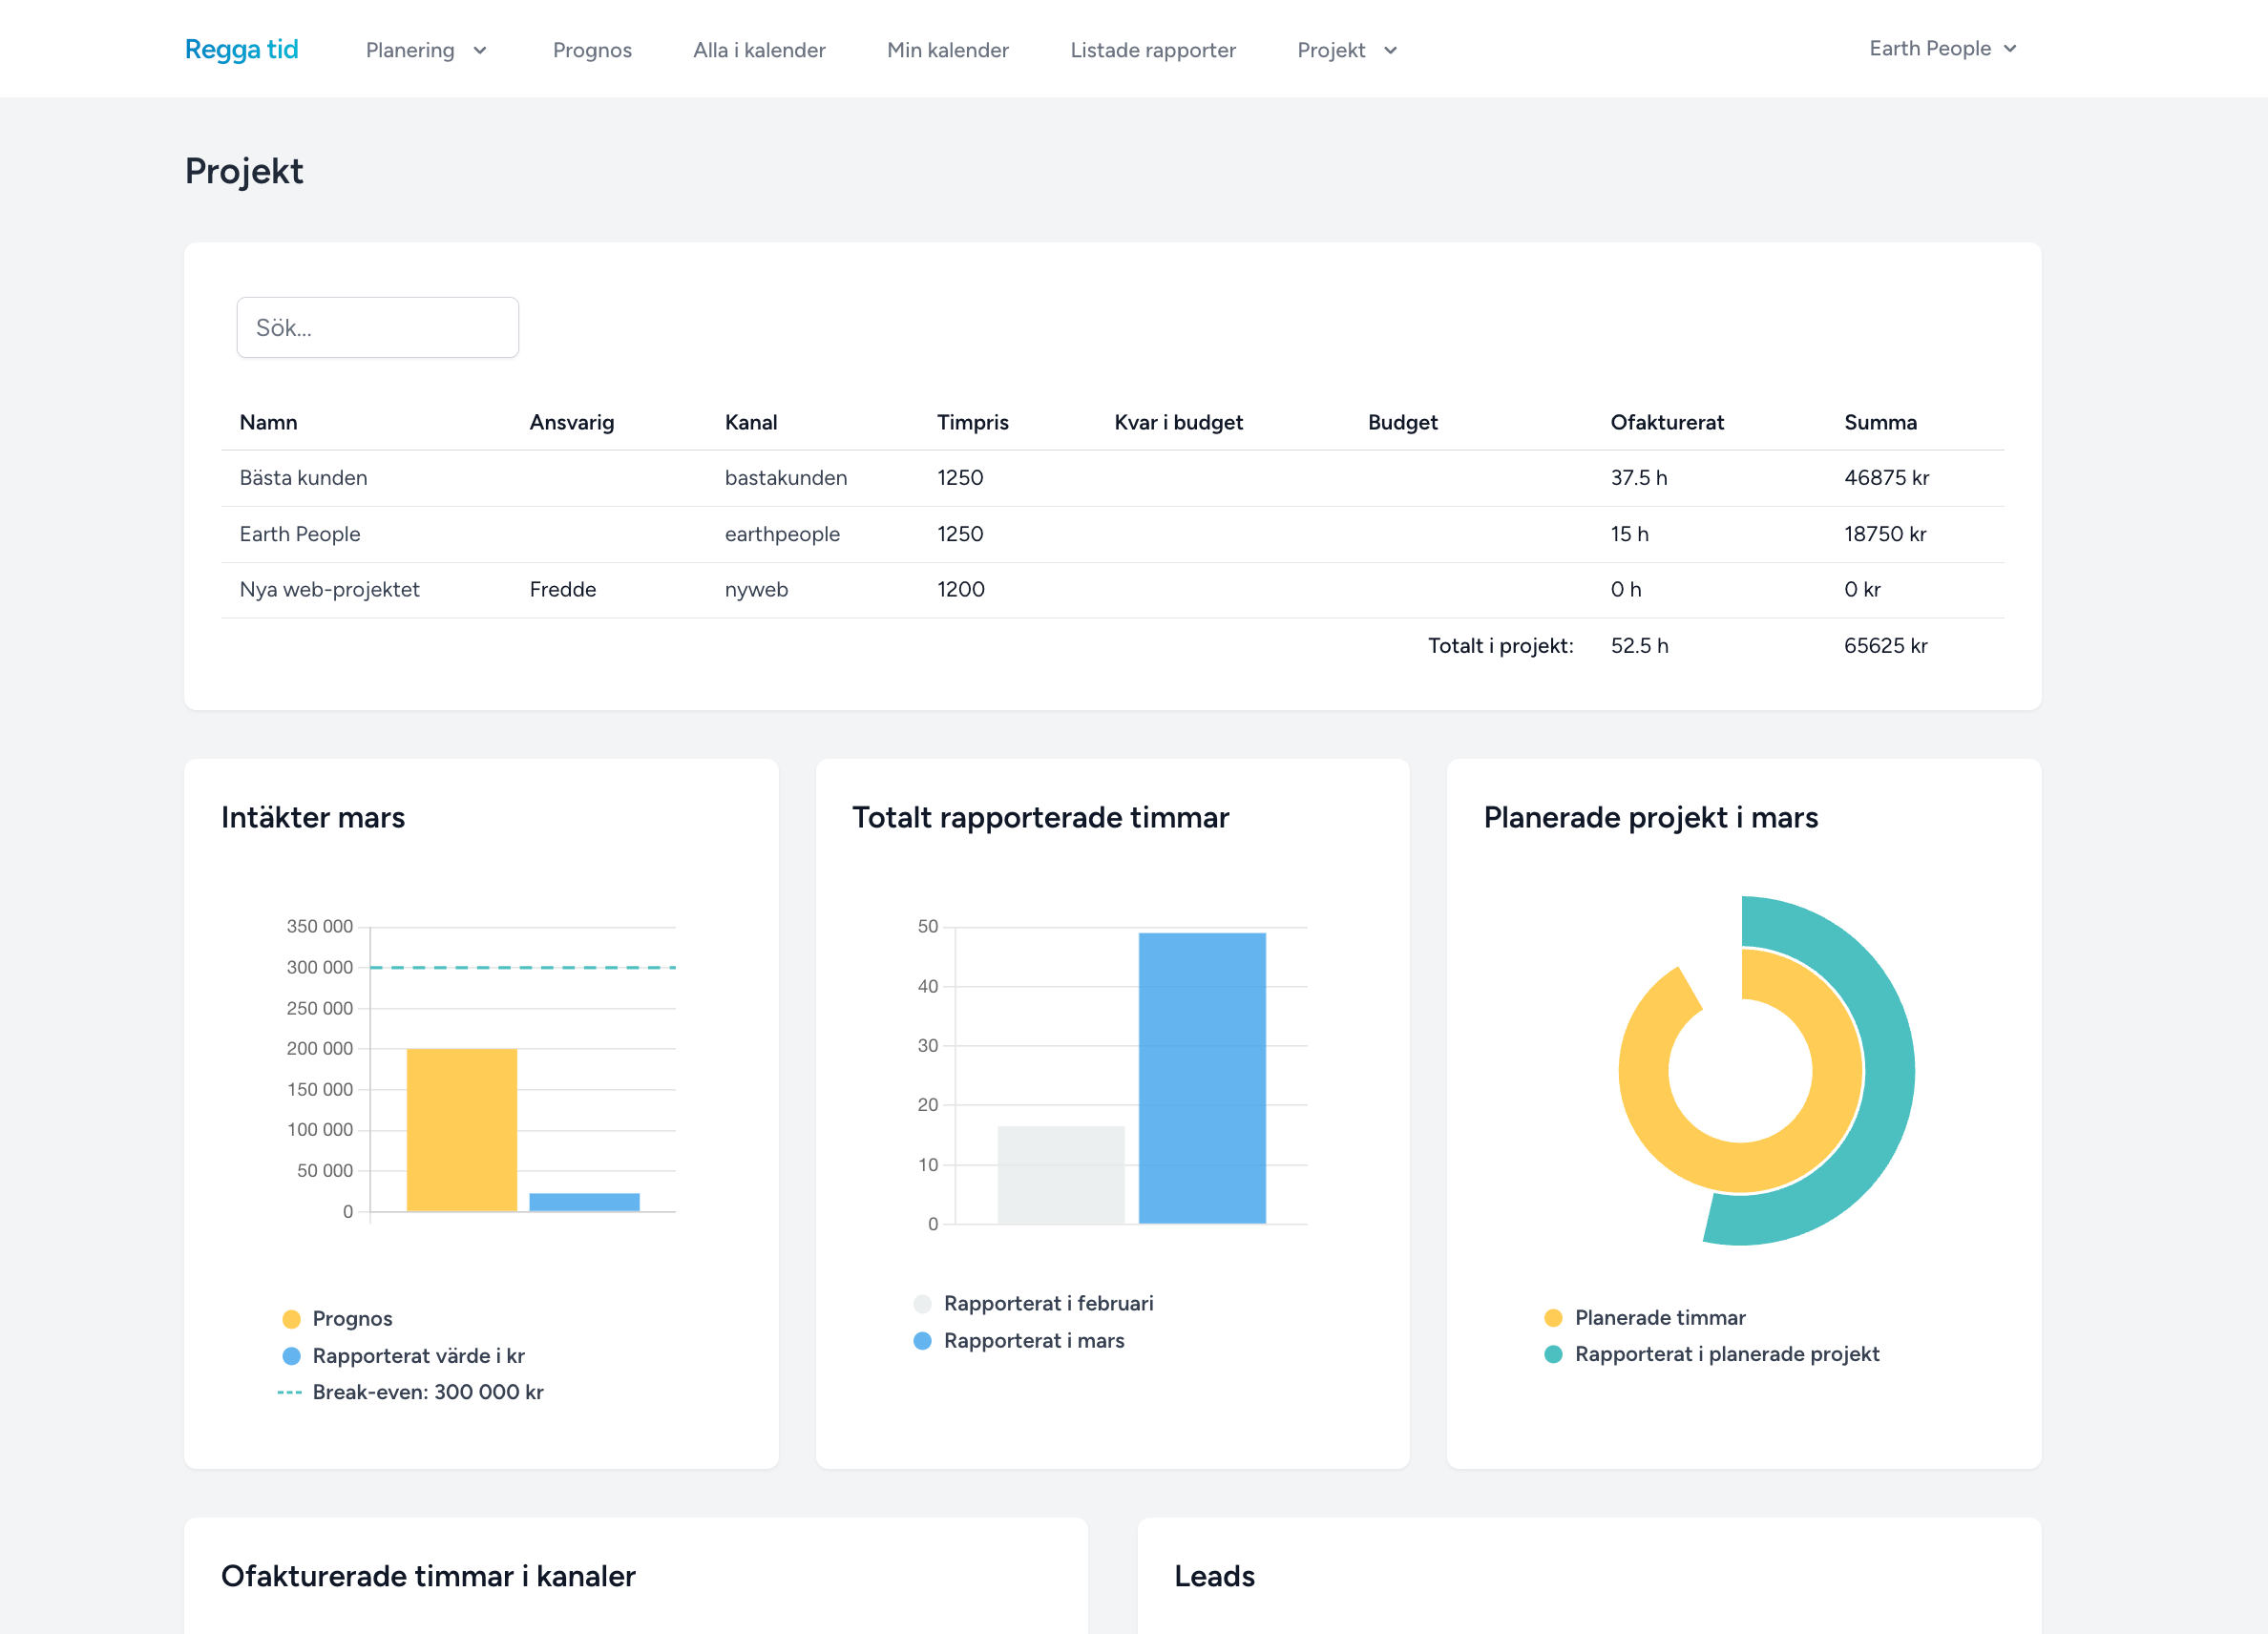Open Listade rapporter page
Screen dimensions: 2268x1634
(x=1152, y=50)
